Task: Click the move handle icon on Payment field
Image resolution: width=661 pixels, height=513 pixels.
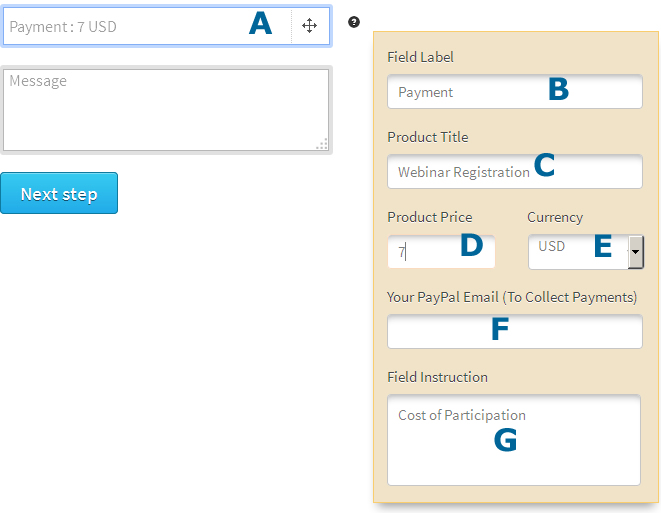Action: (309, 26)
